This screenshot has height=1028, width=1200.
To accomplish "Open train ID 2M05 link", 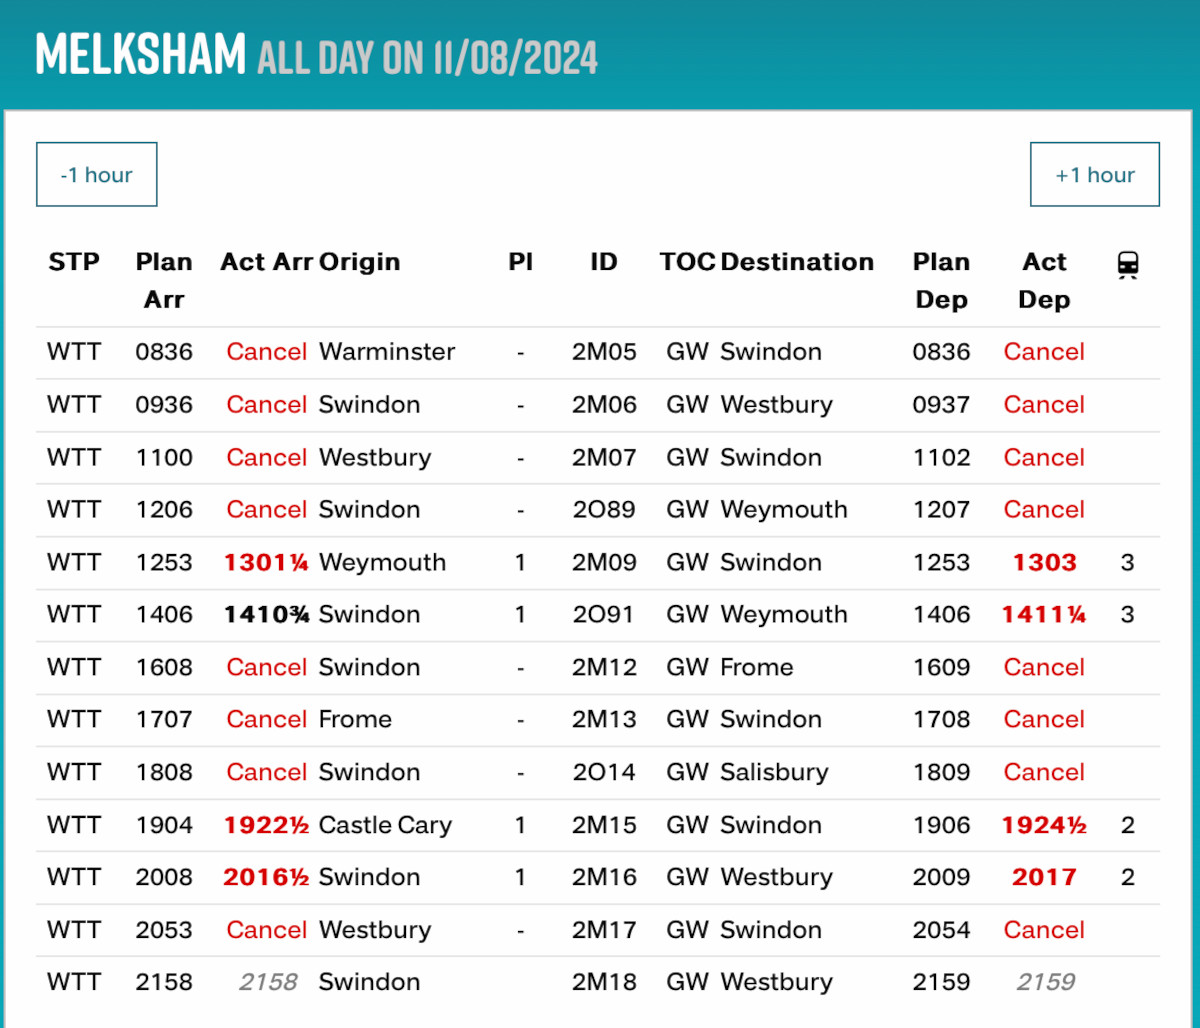I will (604, 352).
